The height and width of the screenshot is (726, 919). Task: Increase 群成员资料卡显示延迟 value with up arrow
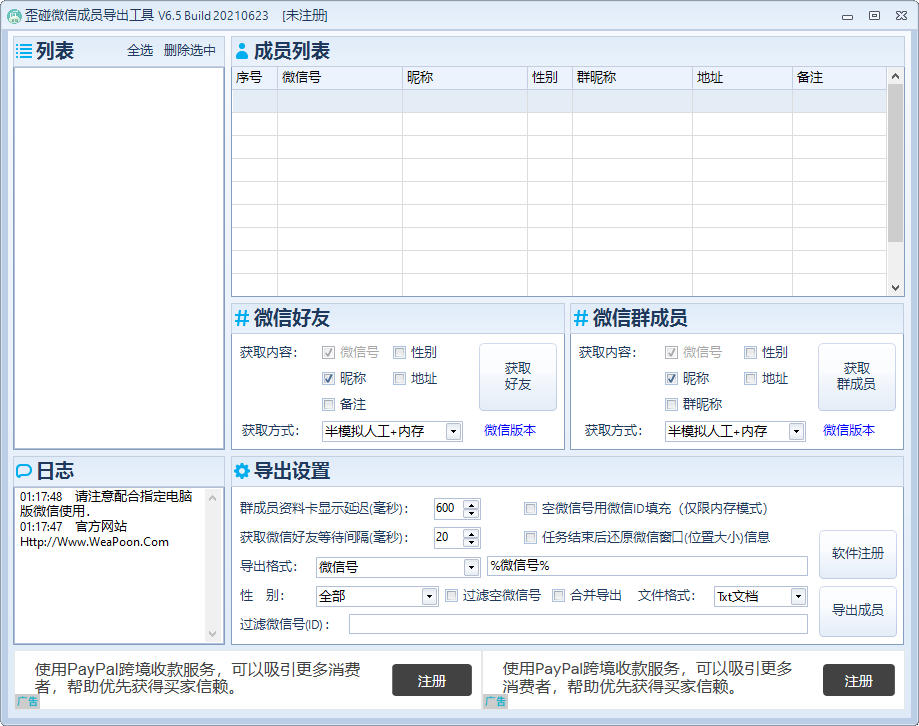click(x=471, y=504)
